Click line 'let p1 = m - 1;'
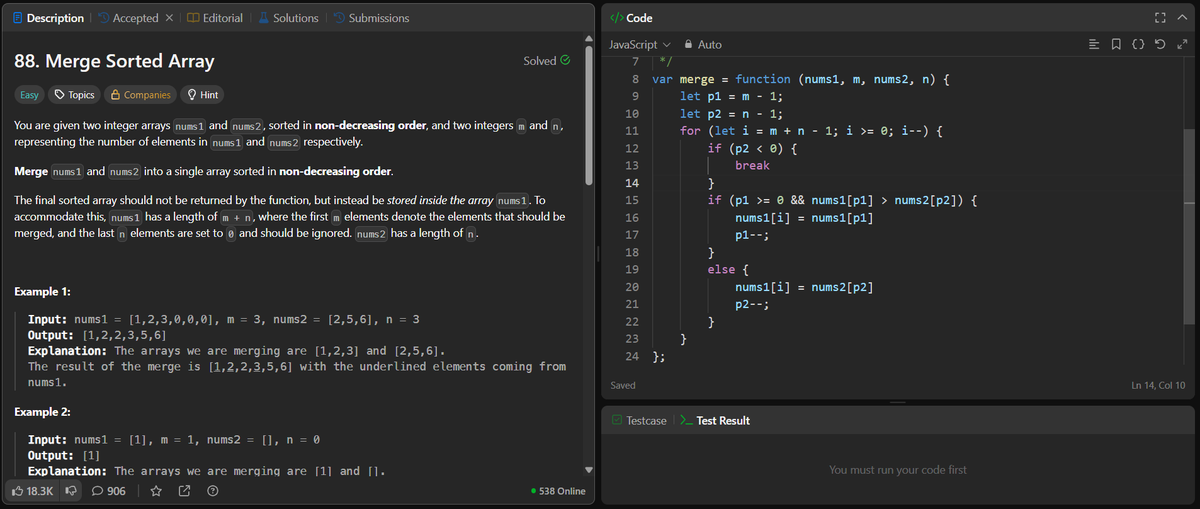1200x509 pixels. tap(731, 96)
